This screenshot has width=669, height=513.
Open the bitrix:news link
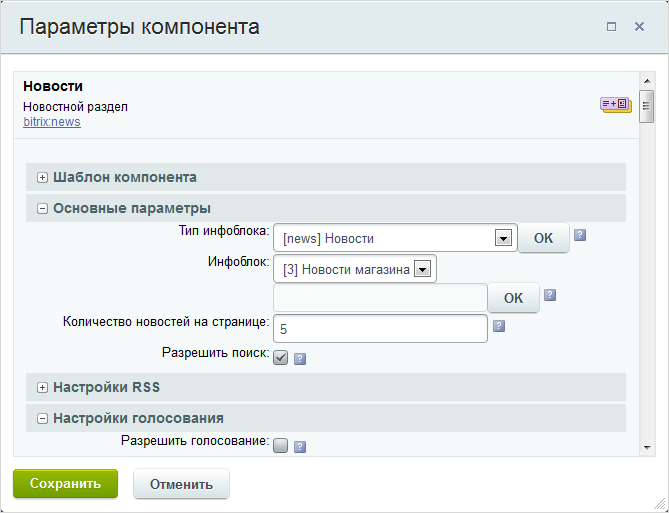(51, 122)
